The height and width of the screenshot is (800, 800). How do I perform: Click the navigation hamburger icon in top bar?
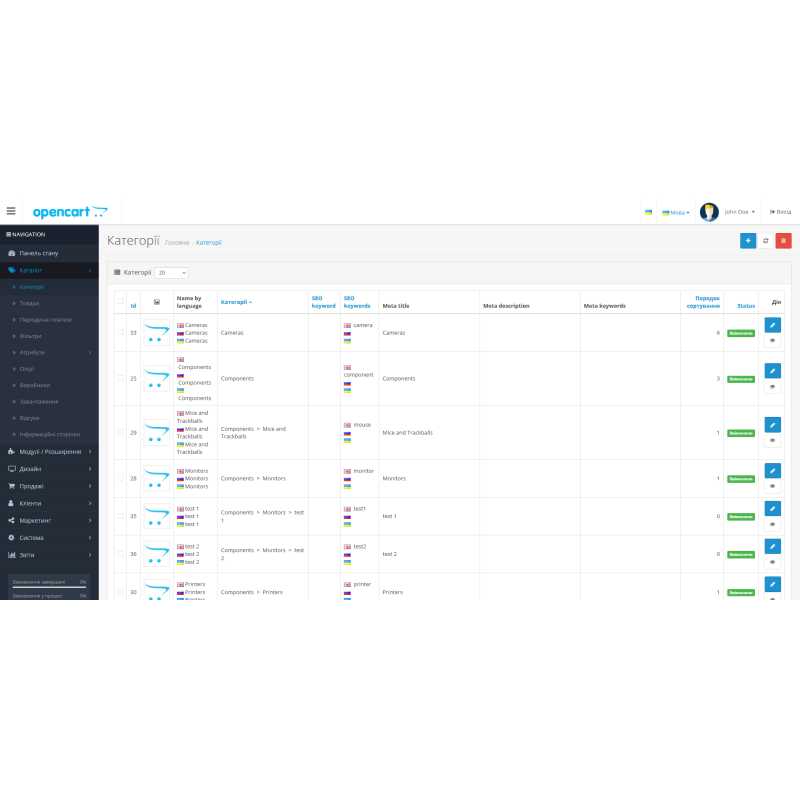[11, 211]
